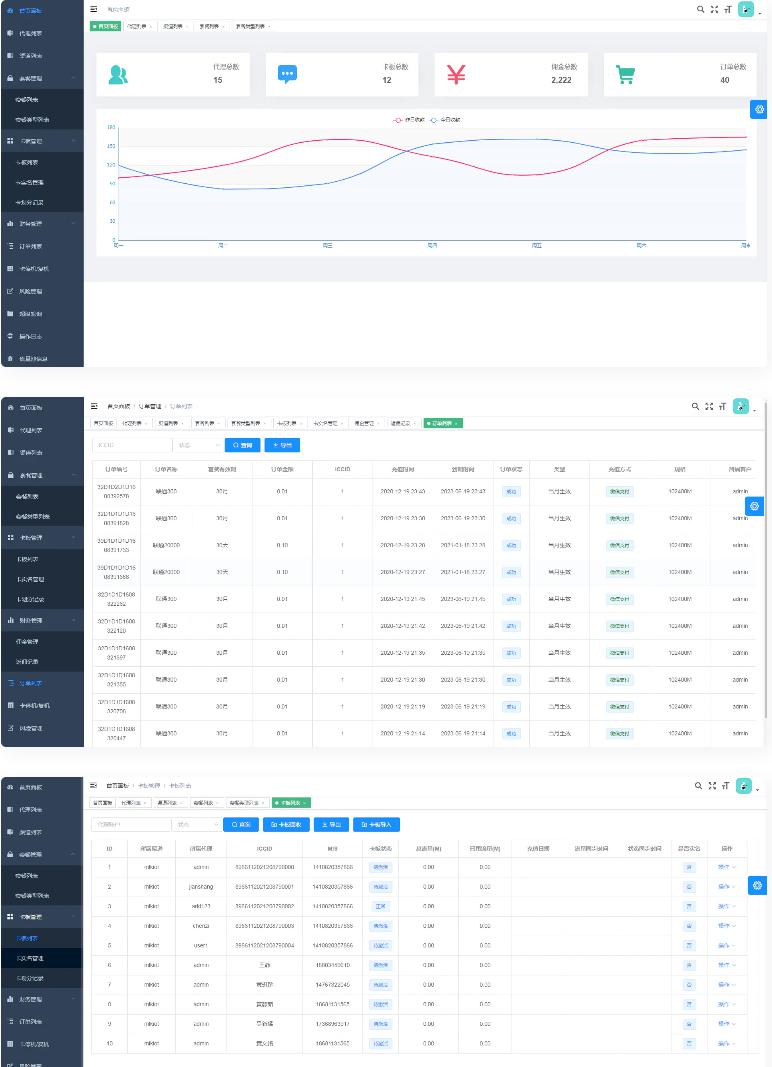The height and width of the screenshot is (1067, 772).
Task: Click the ICCID column header in the order table
Action: 342,470
